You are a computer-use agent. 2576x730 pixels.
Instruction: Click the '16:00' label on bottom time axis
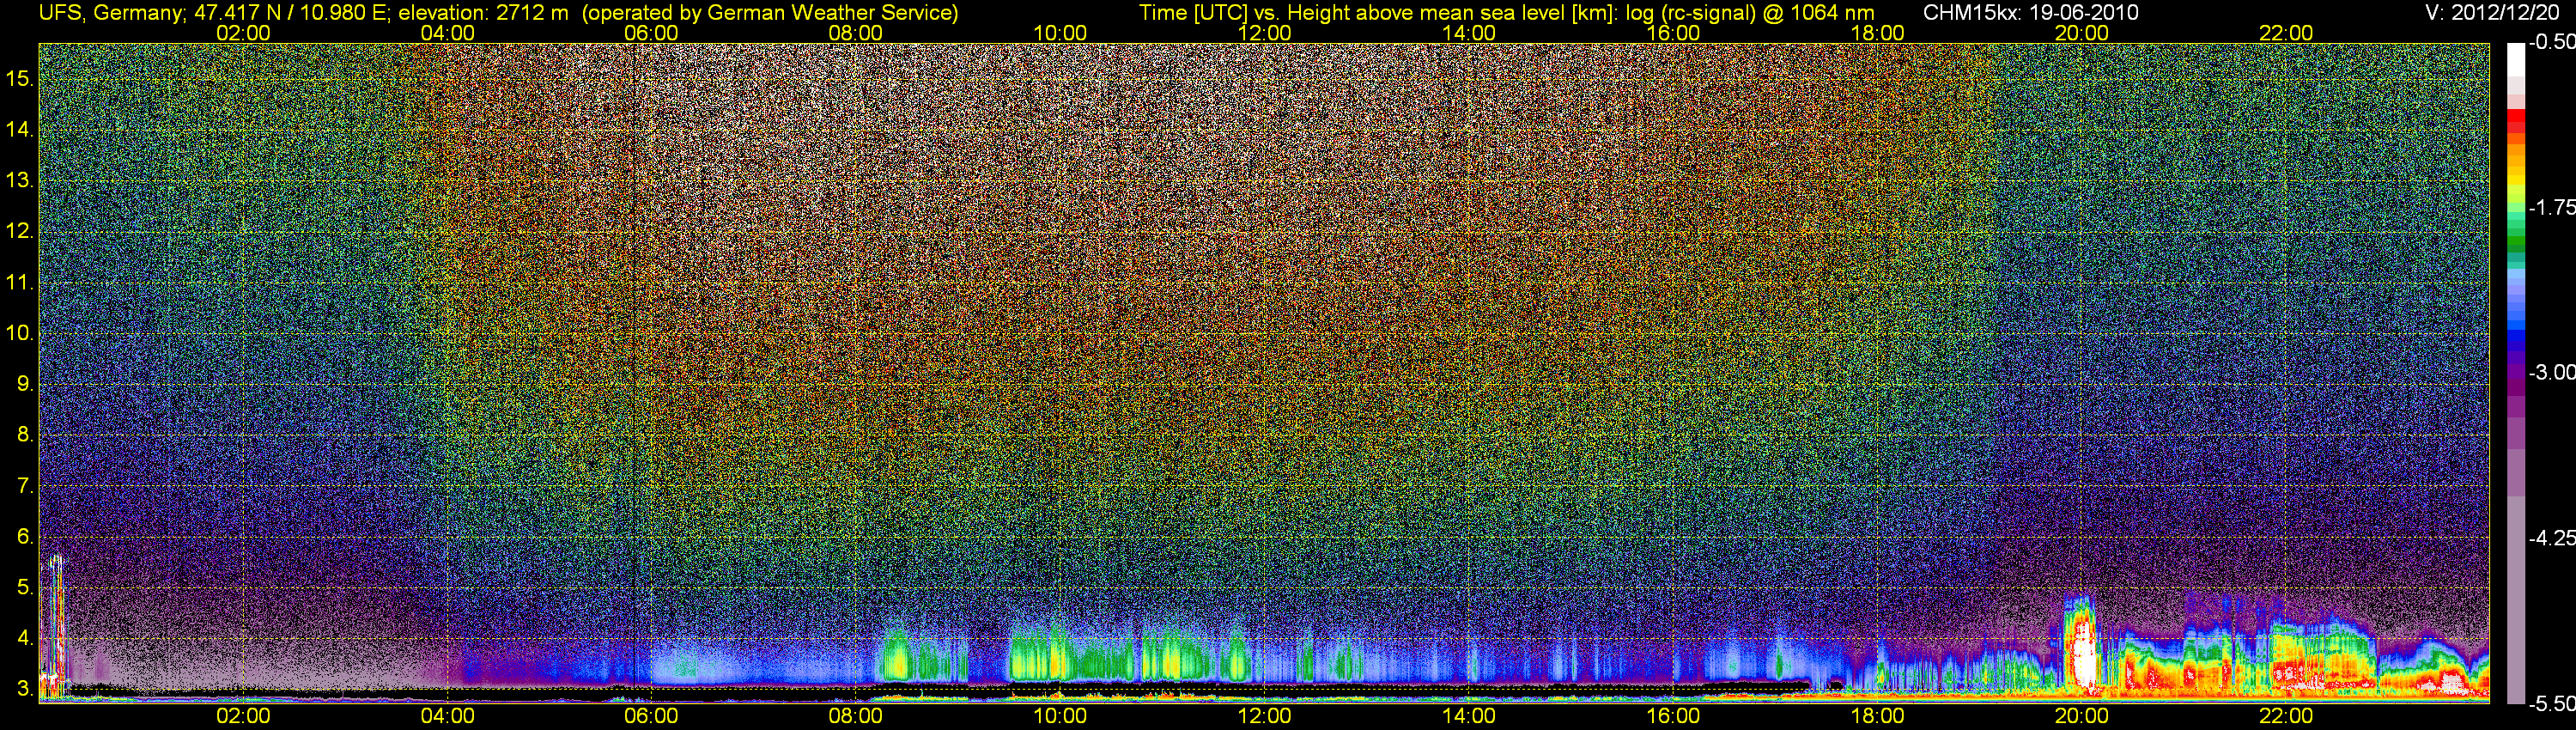tap(1673, 716)
